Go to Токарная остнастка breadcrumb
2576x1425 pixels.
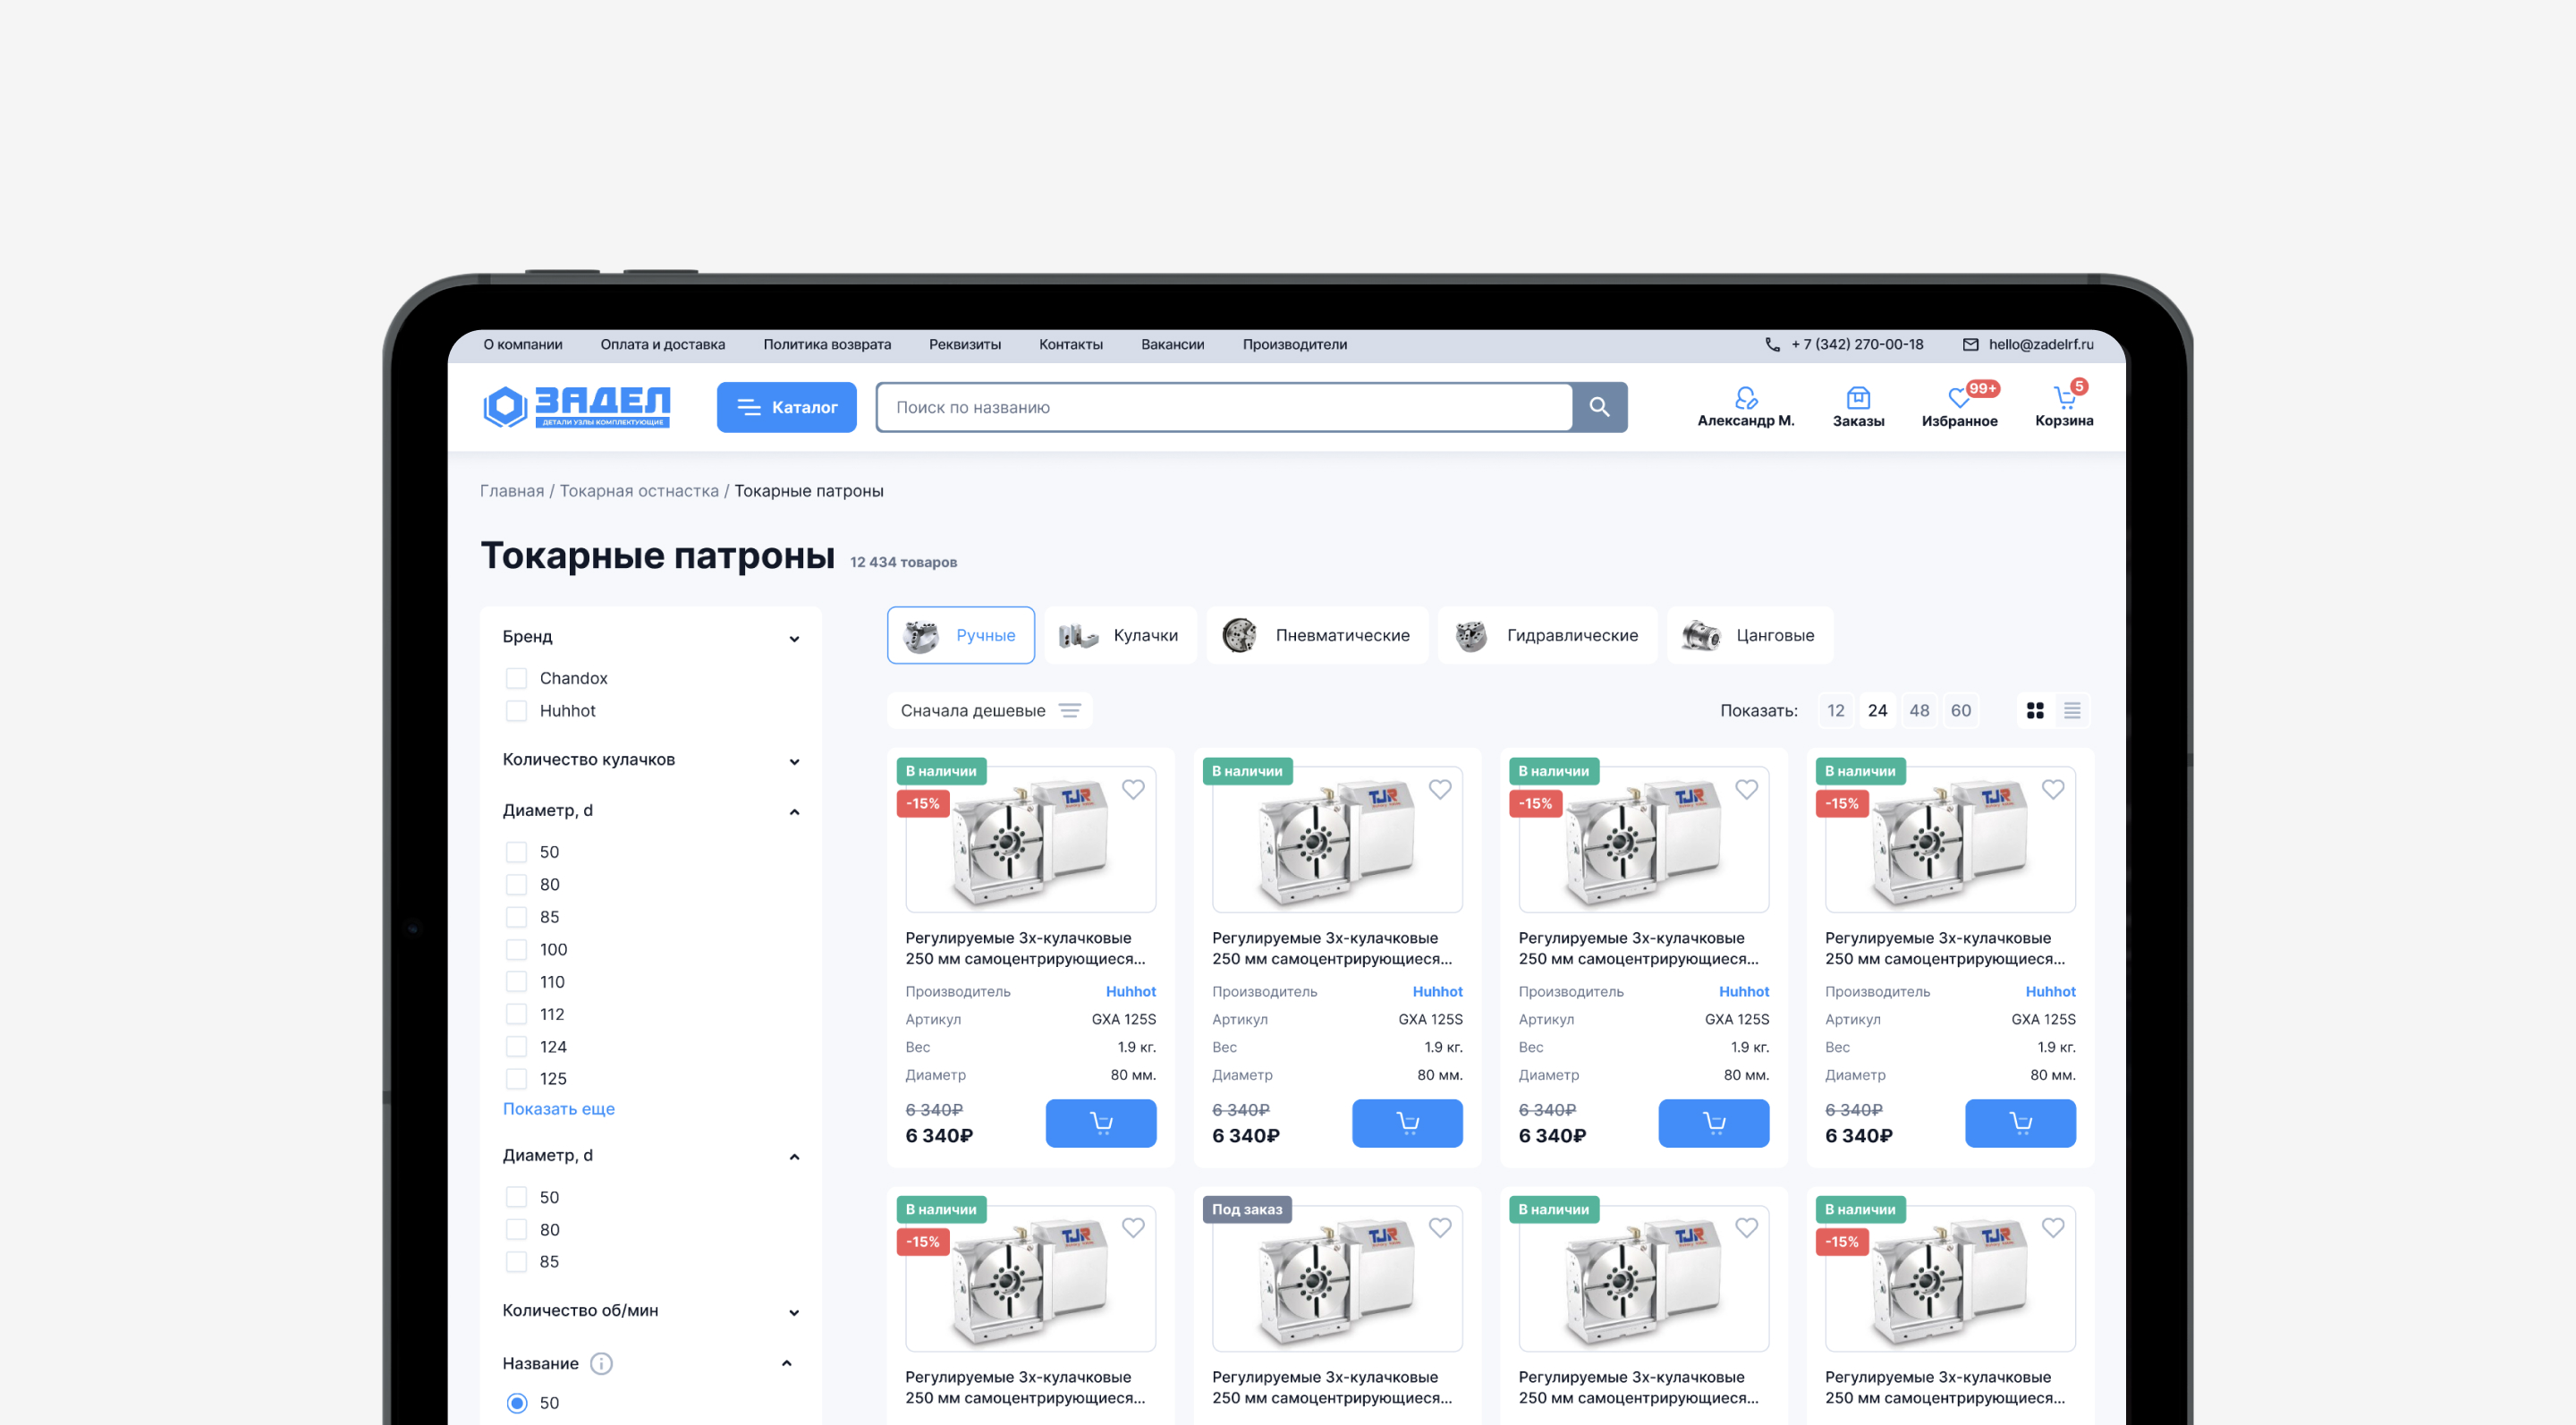639,490
